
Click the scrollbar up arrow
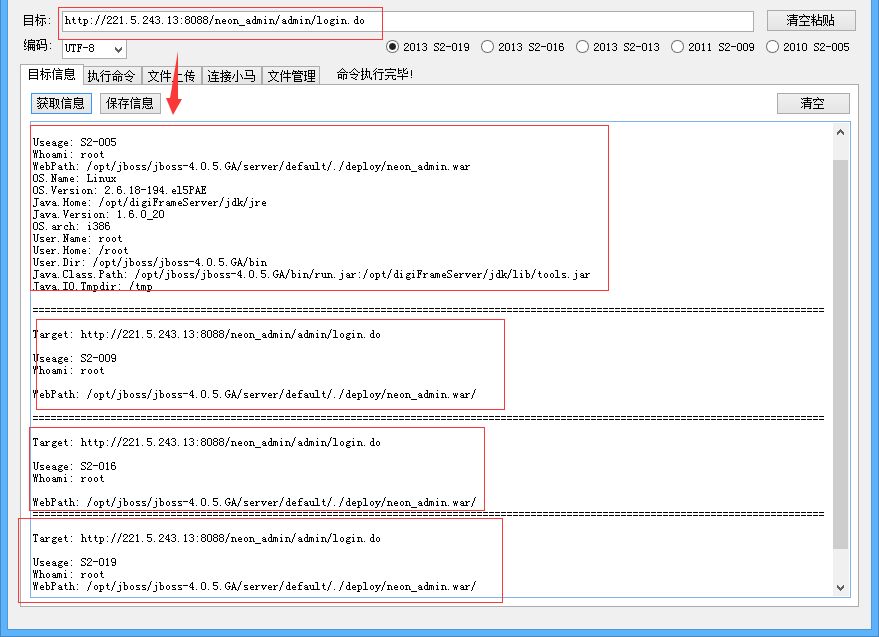(x=840, y=132)
